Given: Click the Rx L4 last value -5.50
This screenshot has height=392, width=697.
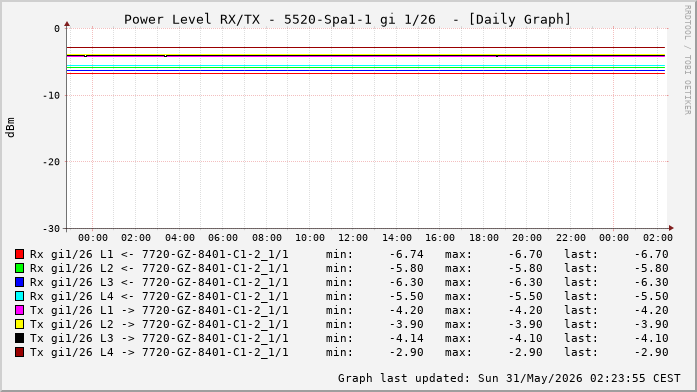Looking at the screenshot, I should (651, 296).
